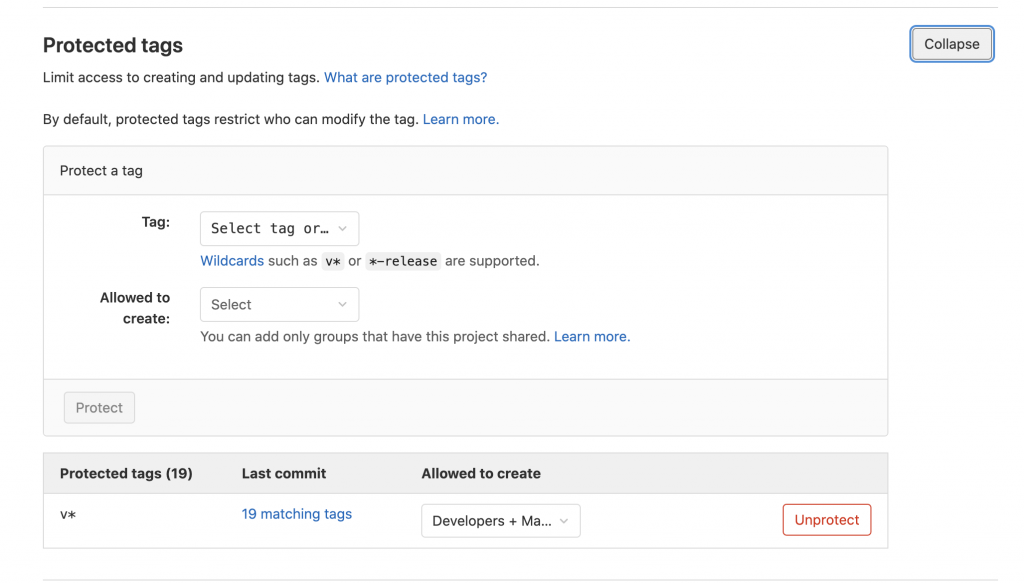This screenshot has height=584, width=1024.
Task: Click the chevron on the tag selector
Action: click(x=344, y=228)
